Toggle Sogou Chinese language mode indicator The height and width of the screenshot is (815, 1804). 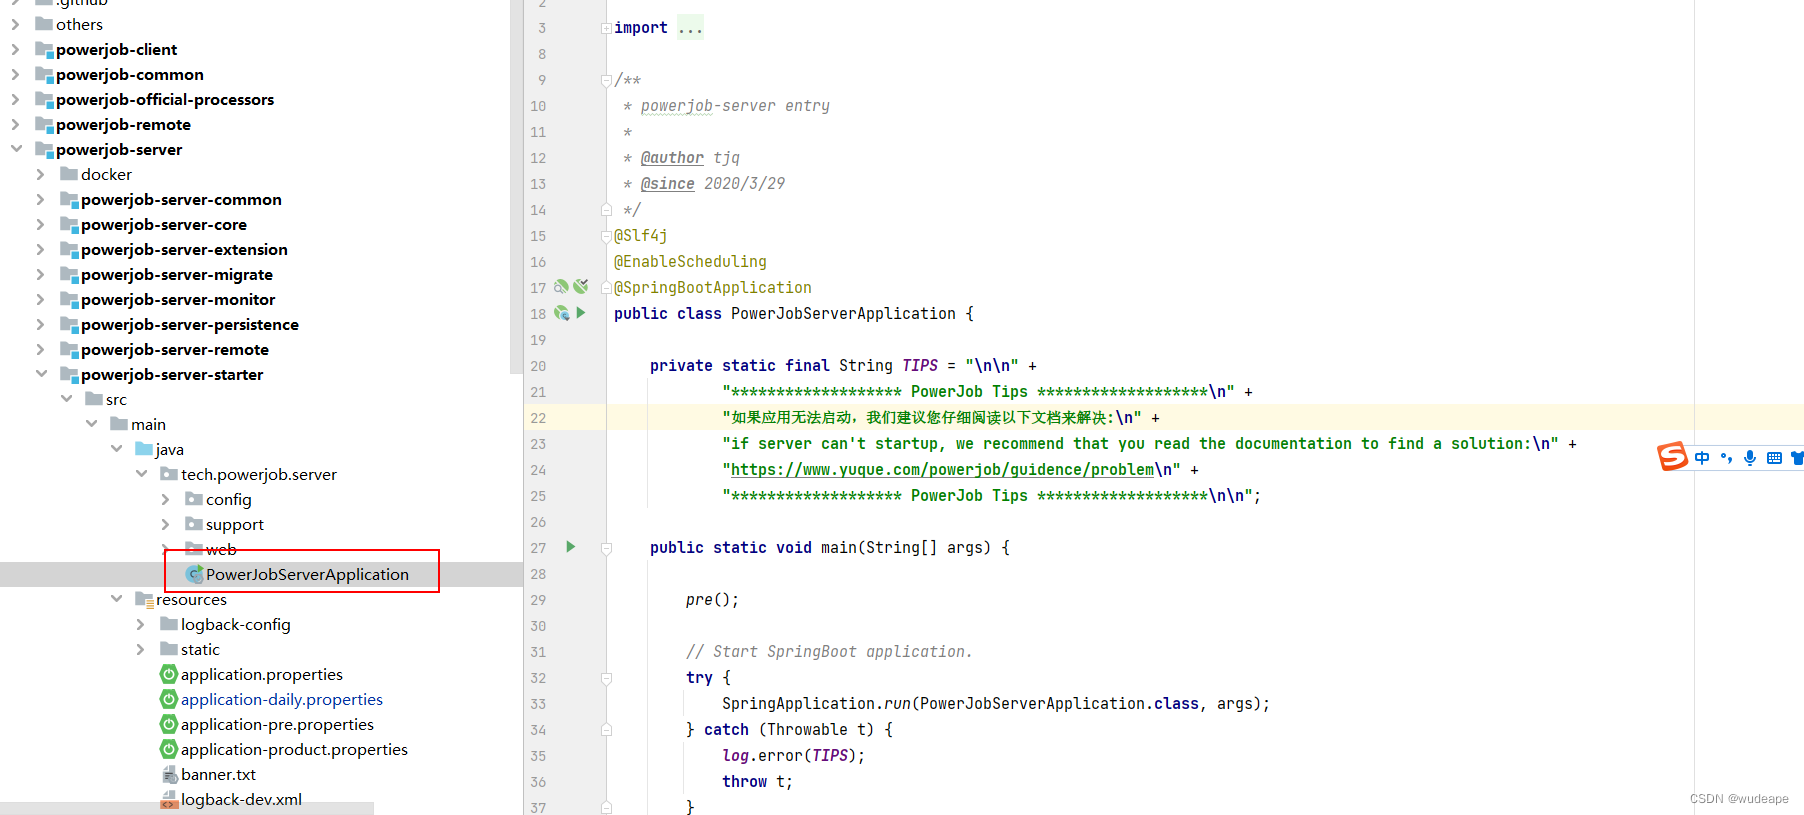pyautogui.click(x=1702, y=458)
